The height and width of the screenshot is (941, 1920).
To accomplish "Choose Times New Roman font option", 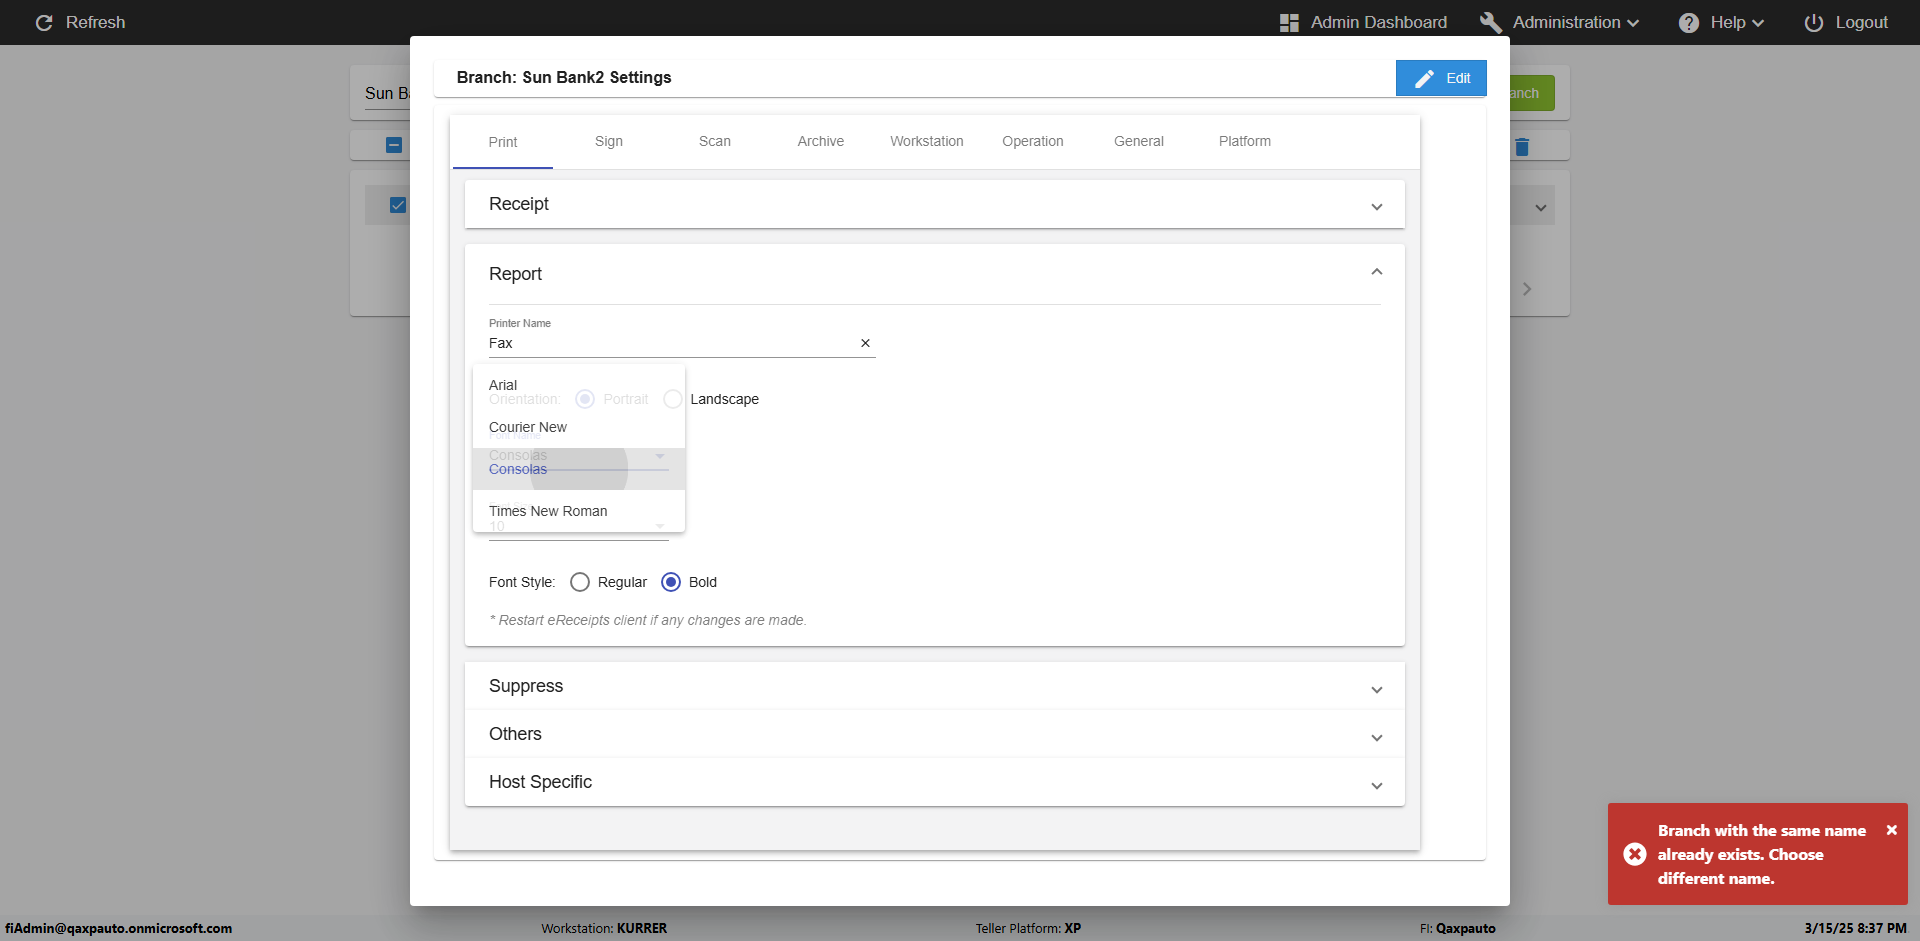I will 548,511.
